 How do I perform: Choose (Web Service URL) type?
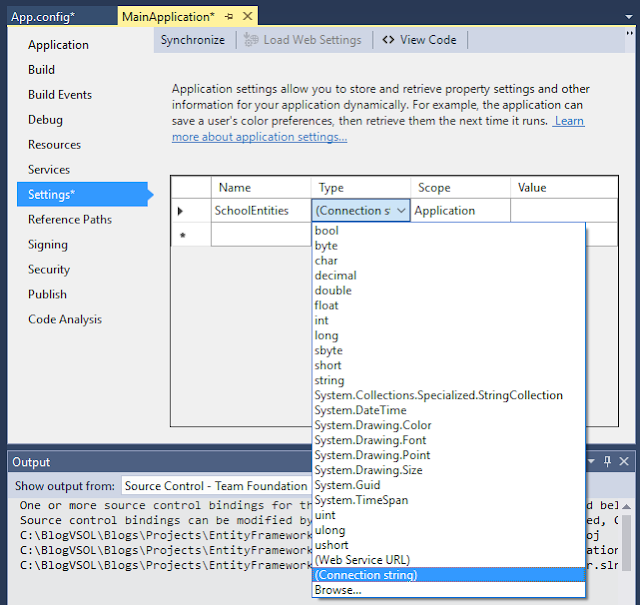pos(449,560)
